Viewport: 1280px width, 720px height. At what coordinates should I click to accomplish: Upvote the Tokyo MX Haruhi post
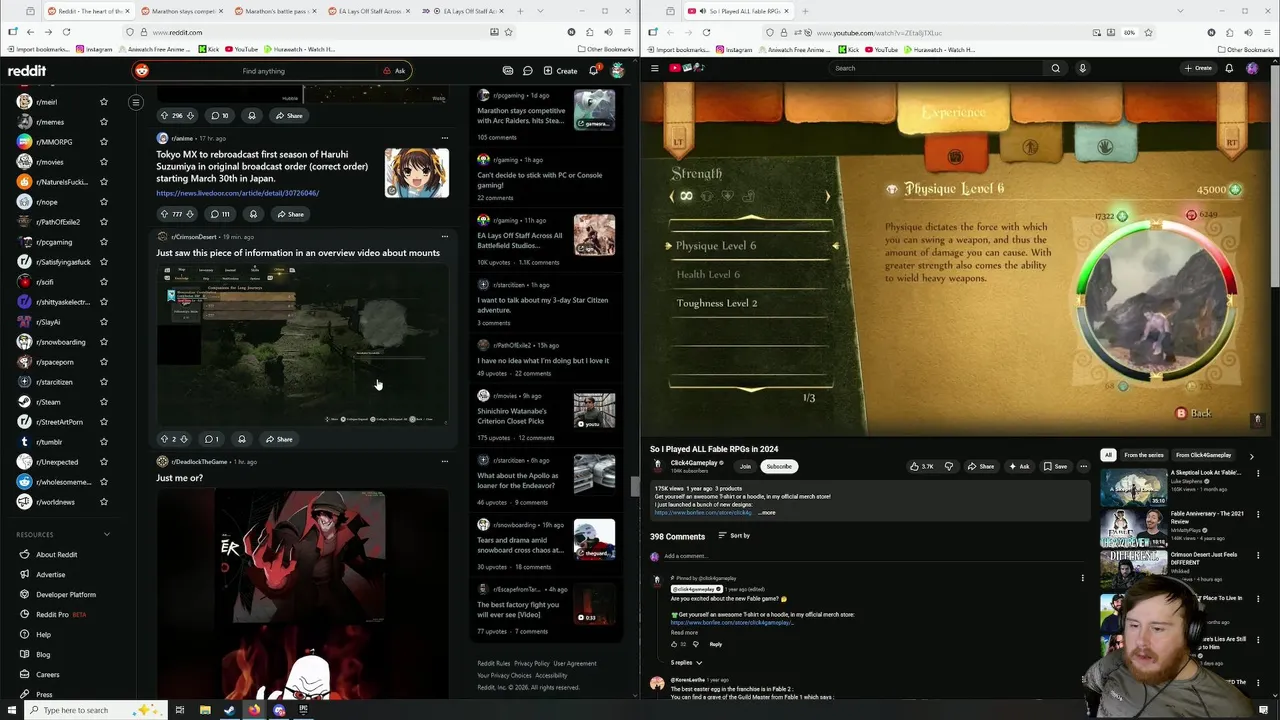pyautogui.click(x=164, y=214)
